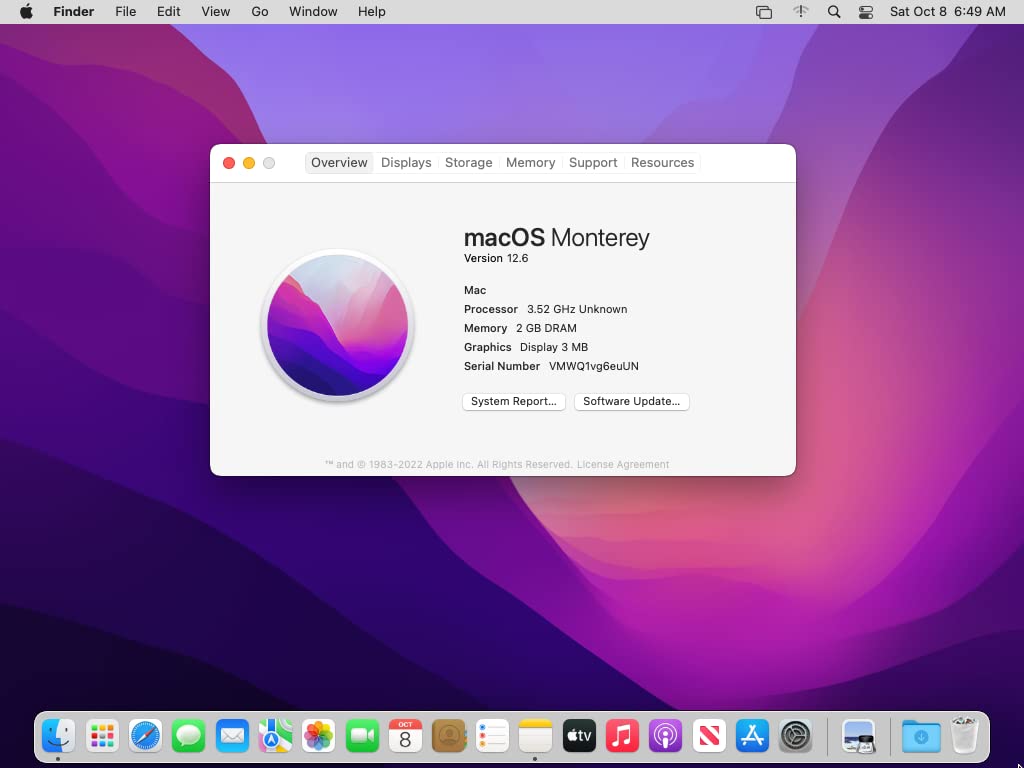Open Mail from the Dock
The height and width of the screenshot is (768, 1024).
click(232, 736)
